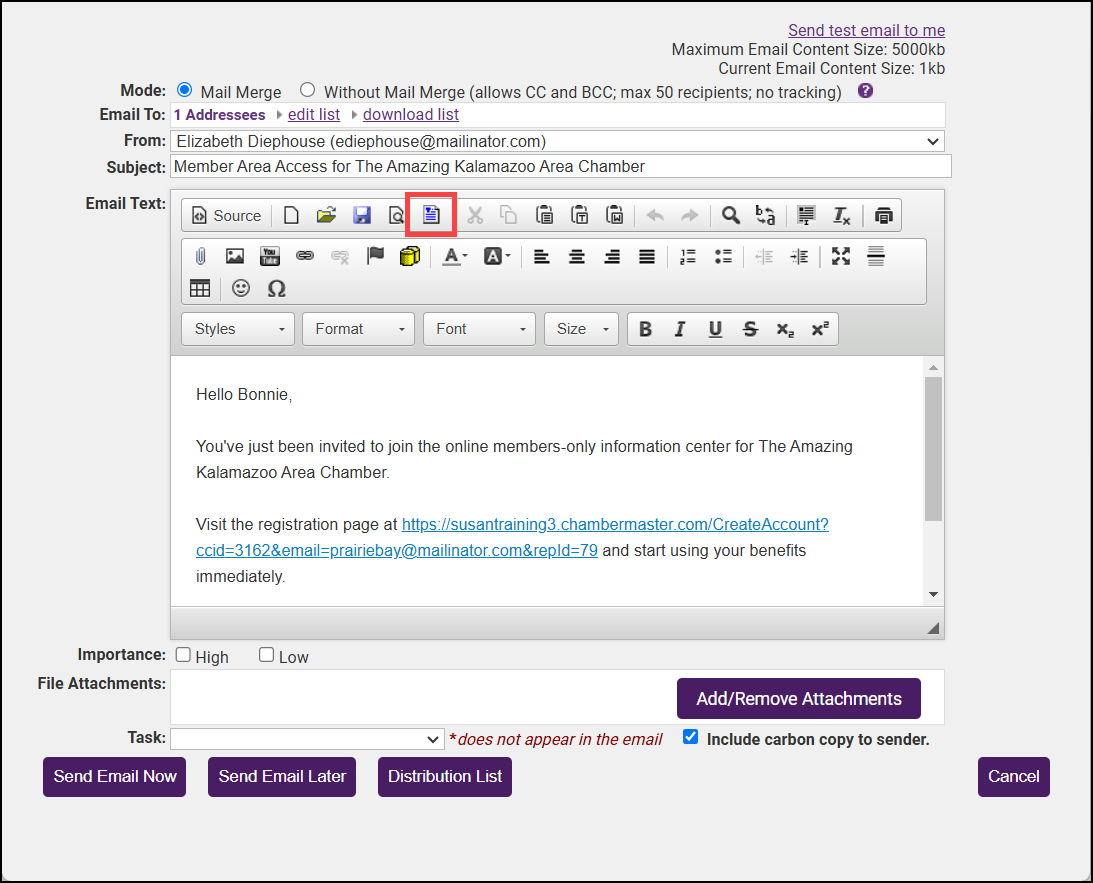Maximize the editor with the expand icon

pos(841,257)
